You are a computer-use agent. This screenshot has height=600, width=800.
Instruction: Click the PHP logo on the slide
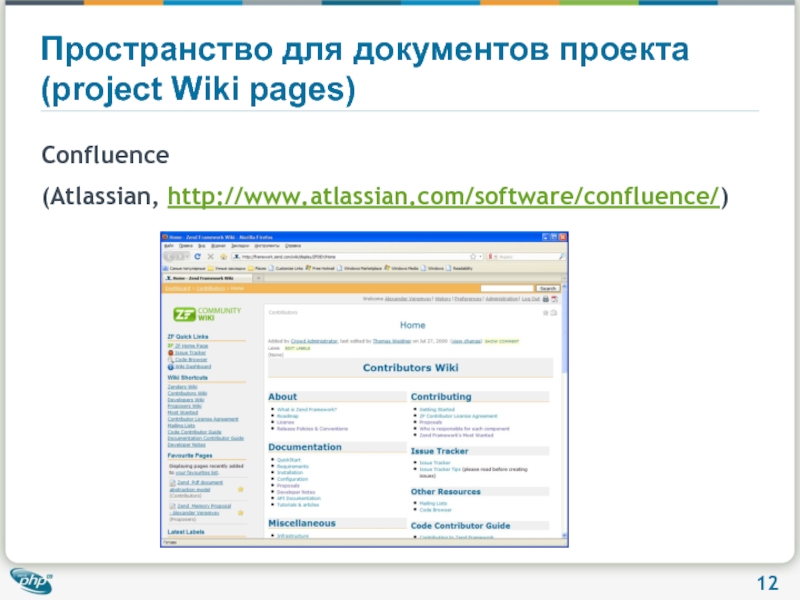pos(31,580)
